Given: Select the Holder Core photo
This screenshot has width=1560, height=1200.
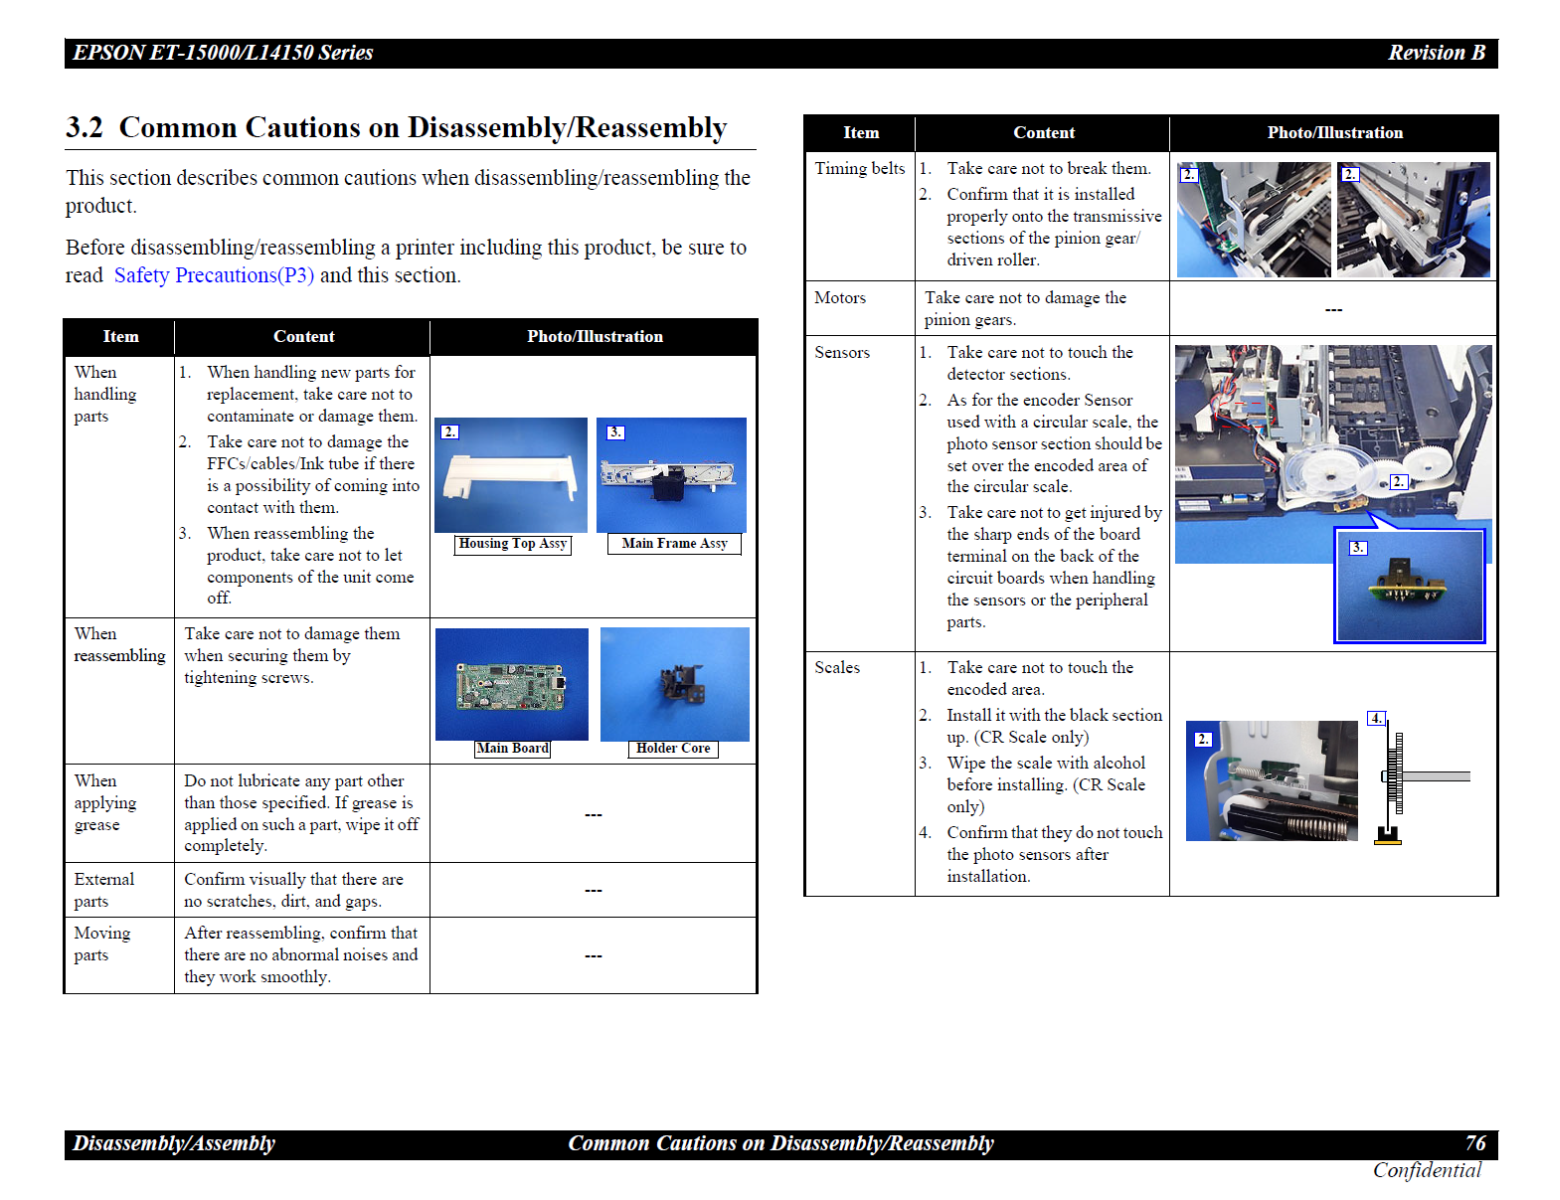Looking at the screenshot, I should pos(674,684).
